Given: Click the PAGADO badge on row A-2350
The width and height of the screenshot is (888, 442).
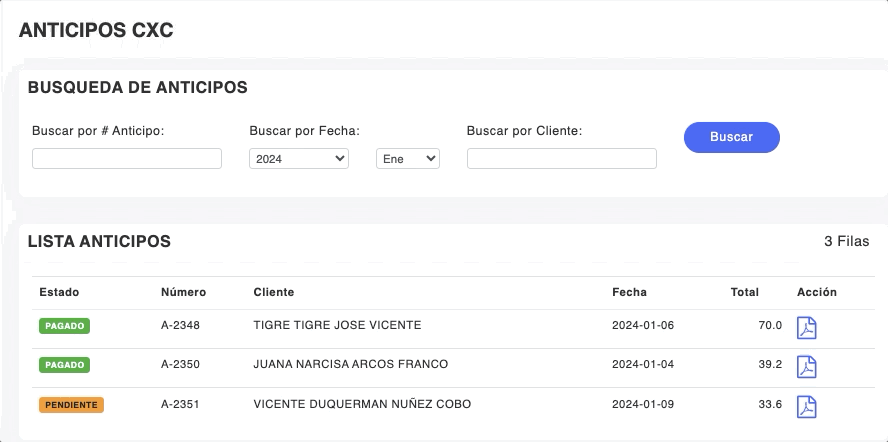Looking at the screenshot, I should pyautogui.click(x=64, y=365).
